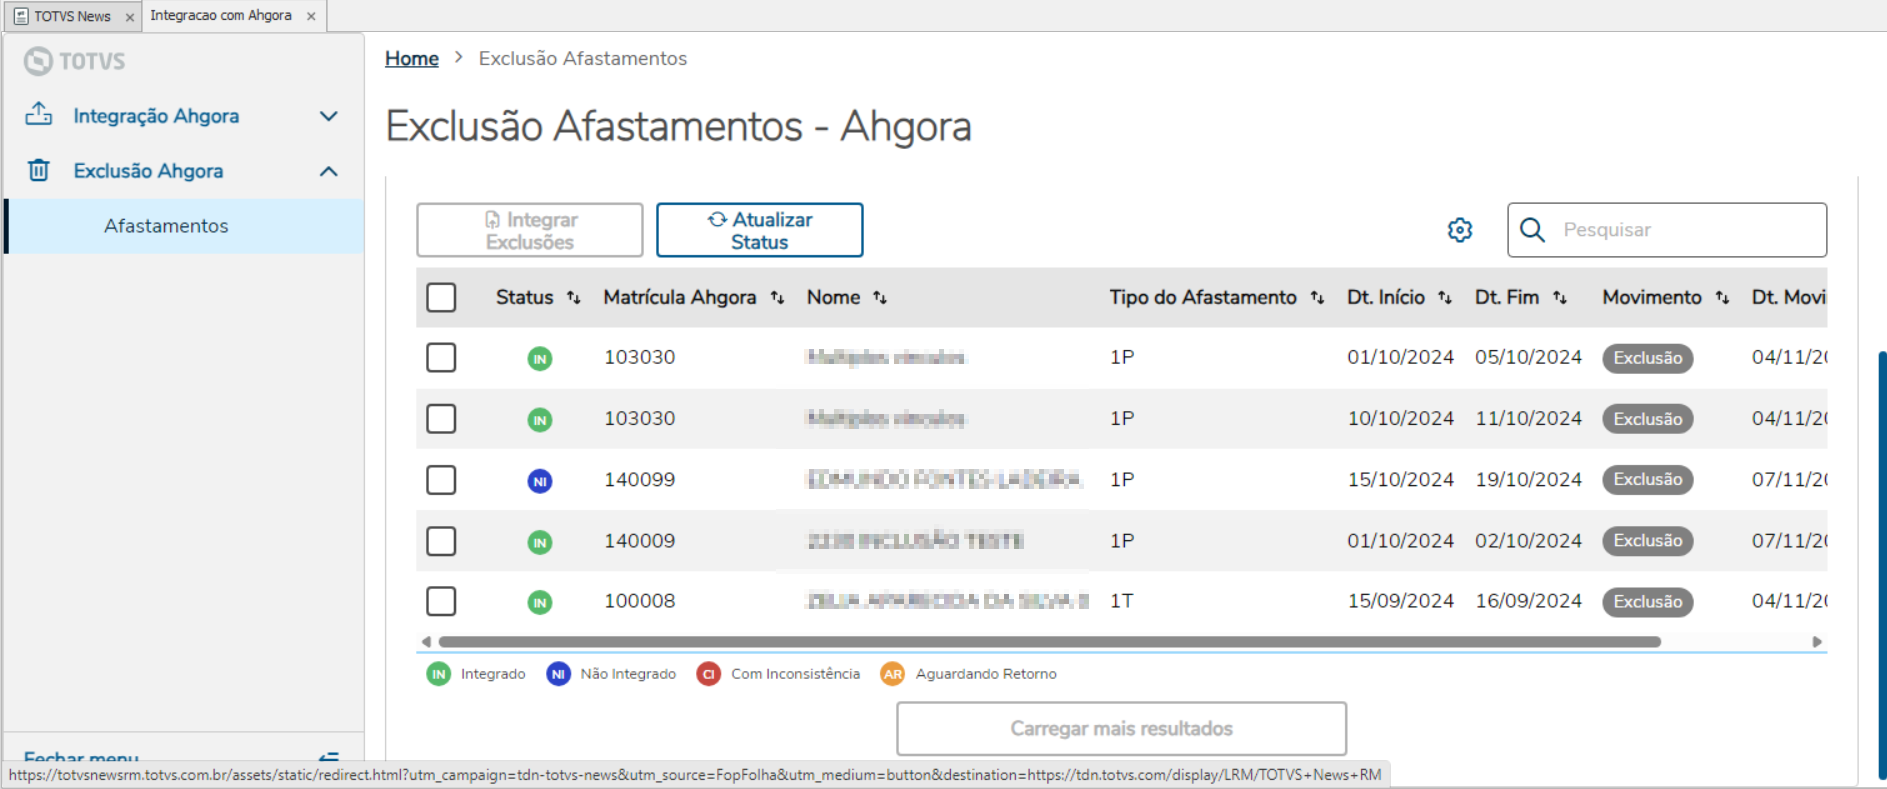Tick the checkbox for matrícula 100008

(x=441, y=601)
